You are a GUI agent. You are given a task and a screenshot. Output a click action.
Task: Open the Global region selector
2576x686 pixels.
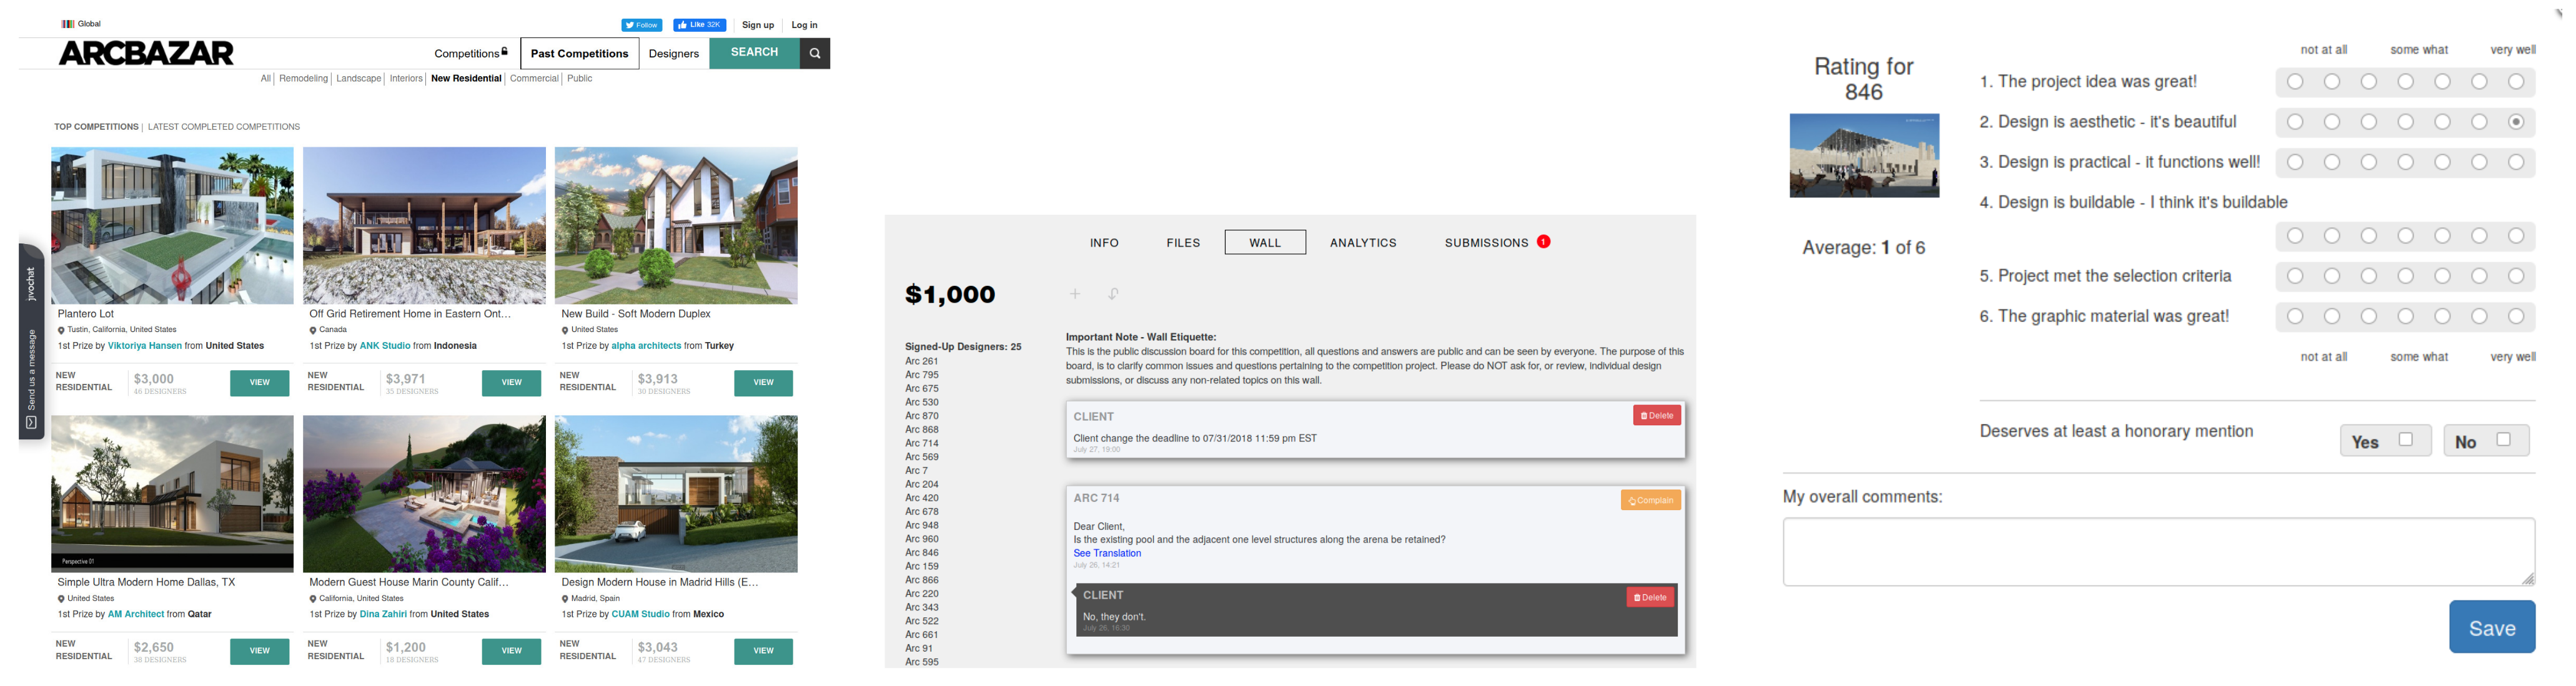click(x=82, y=24)
